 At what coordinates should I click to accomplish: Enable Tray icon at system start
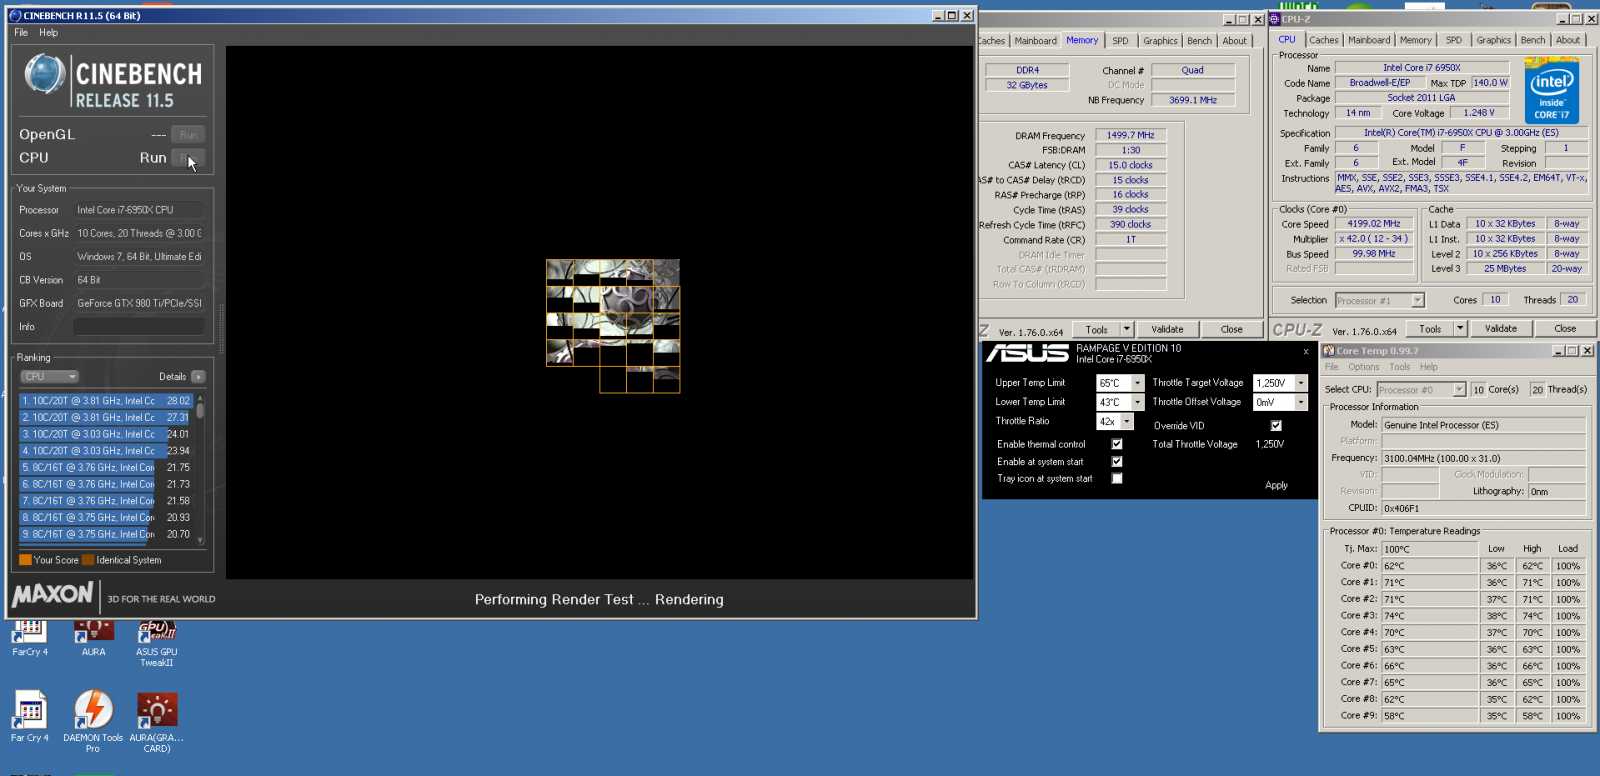coord(1117,479)
